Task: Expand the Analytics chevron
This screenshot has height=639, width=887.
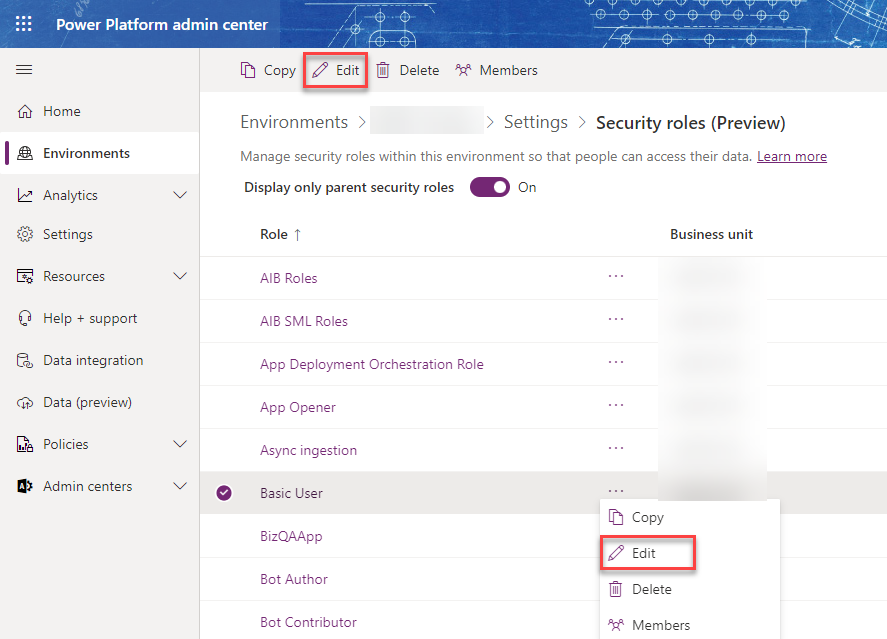Action: pyautogui.click(x=180, y=195)
